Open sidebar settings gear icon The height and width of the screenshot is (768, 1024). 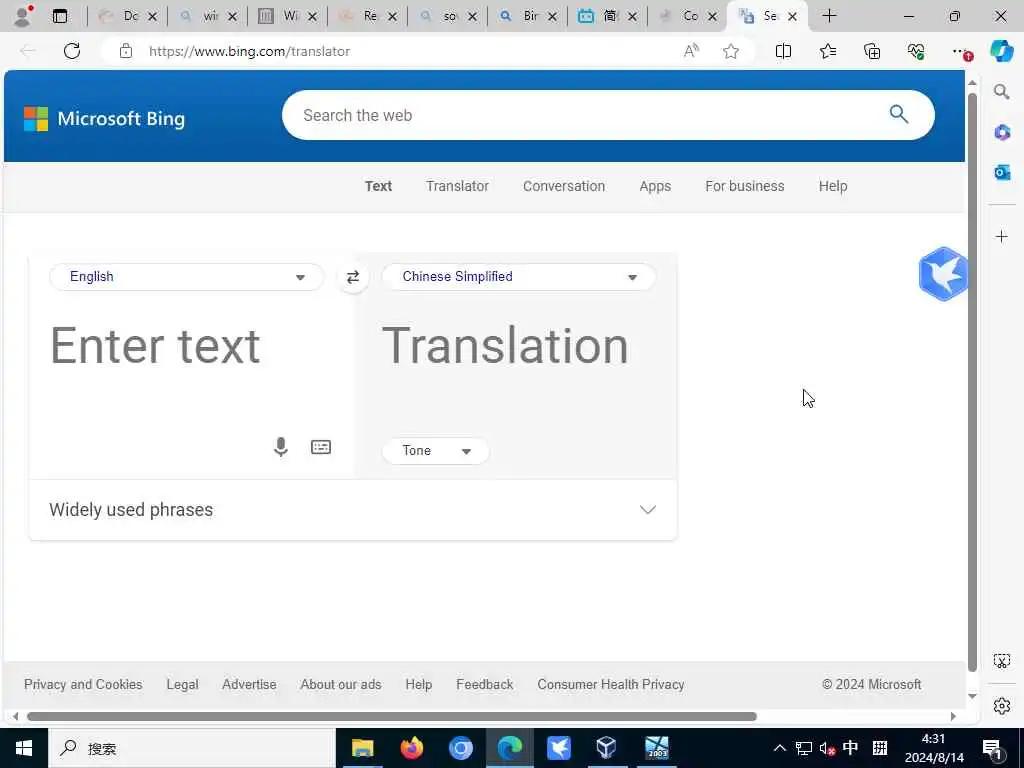point(1002,706)
